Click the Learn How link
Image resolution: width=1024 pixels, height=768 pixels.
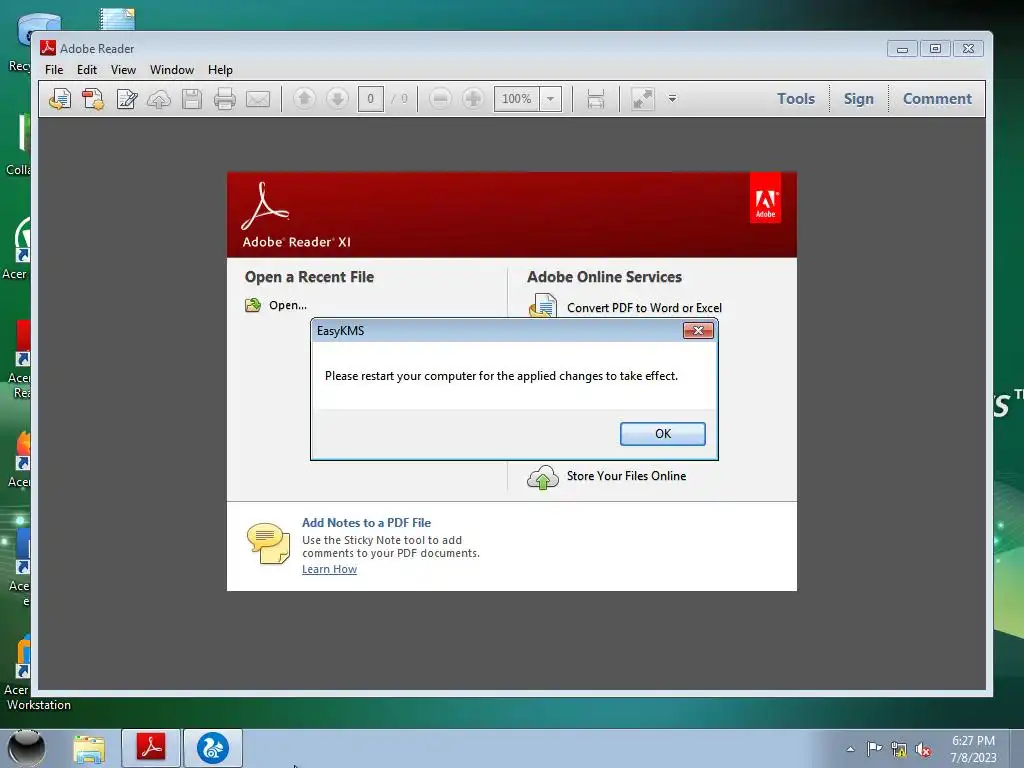pos(329,569)
